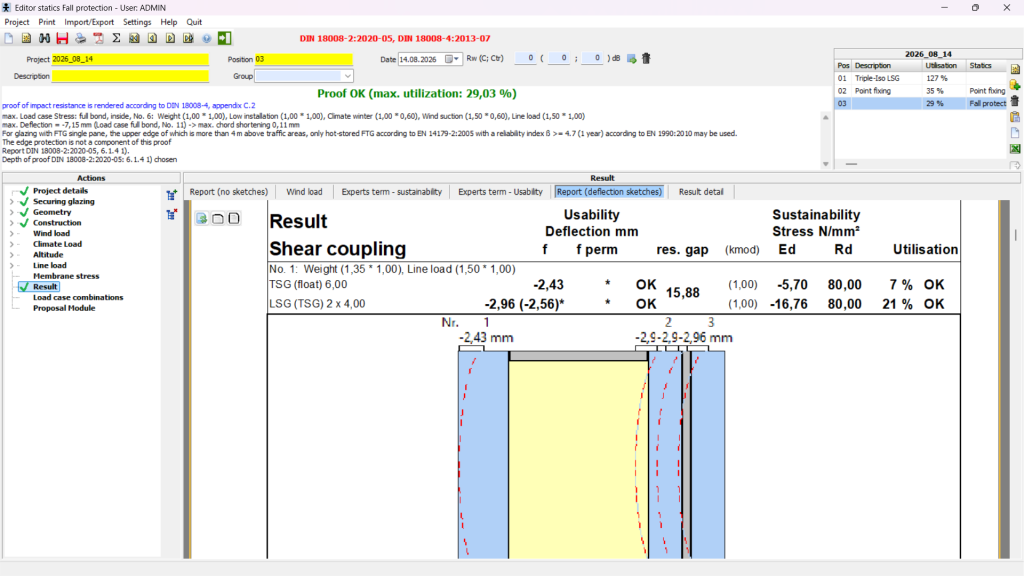Expand the Line load tree node
The height and width of the screenshot is (576, 1024).
coord(11,266)
